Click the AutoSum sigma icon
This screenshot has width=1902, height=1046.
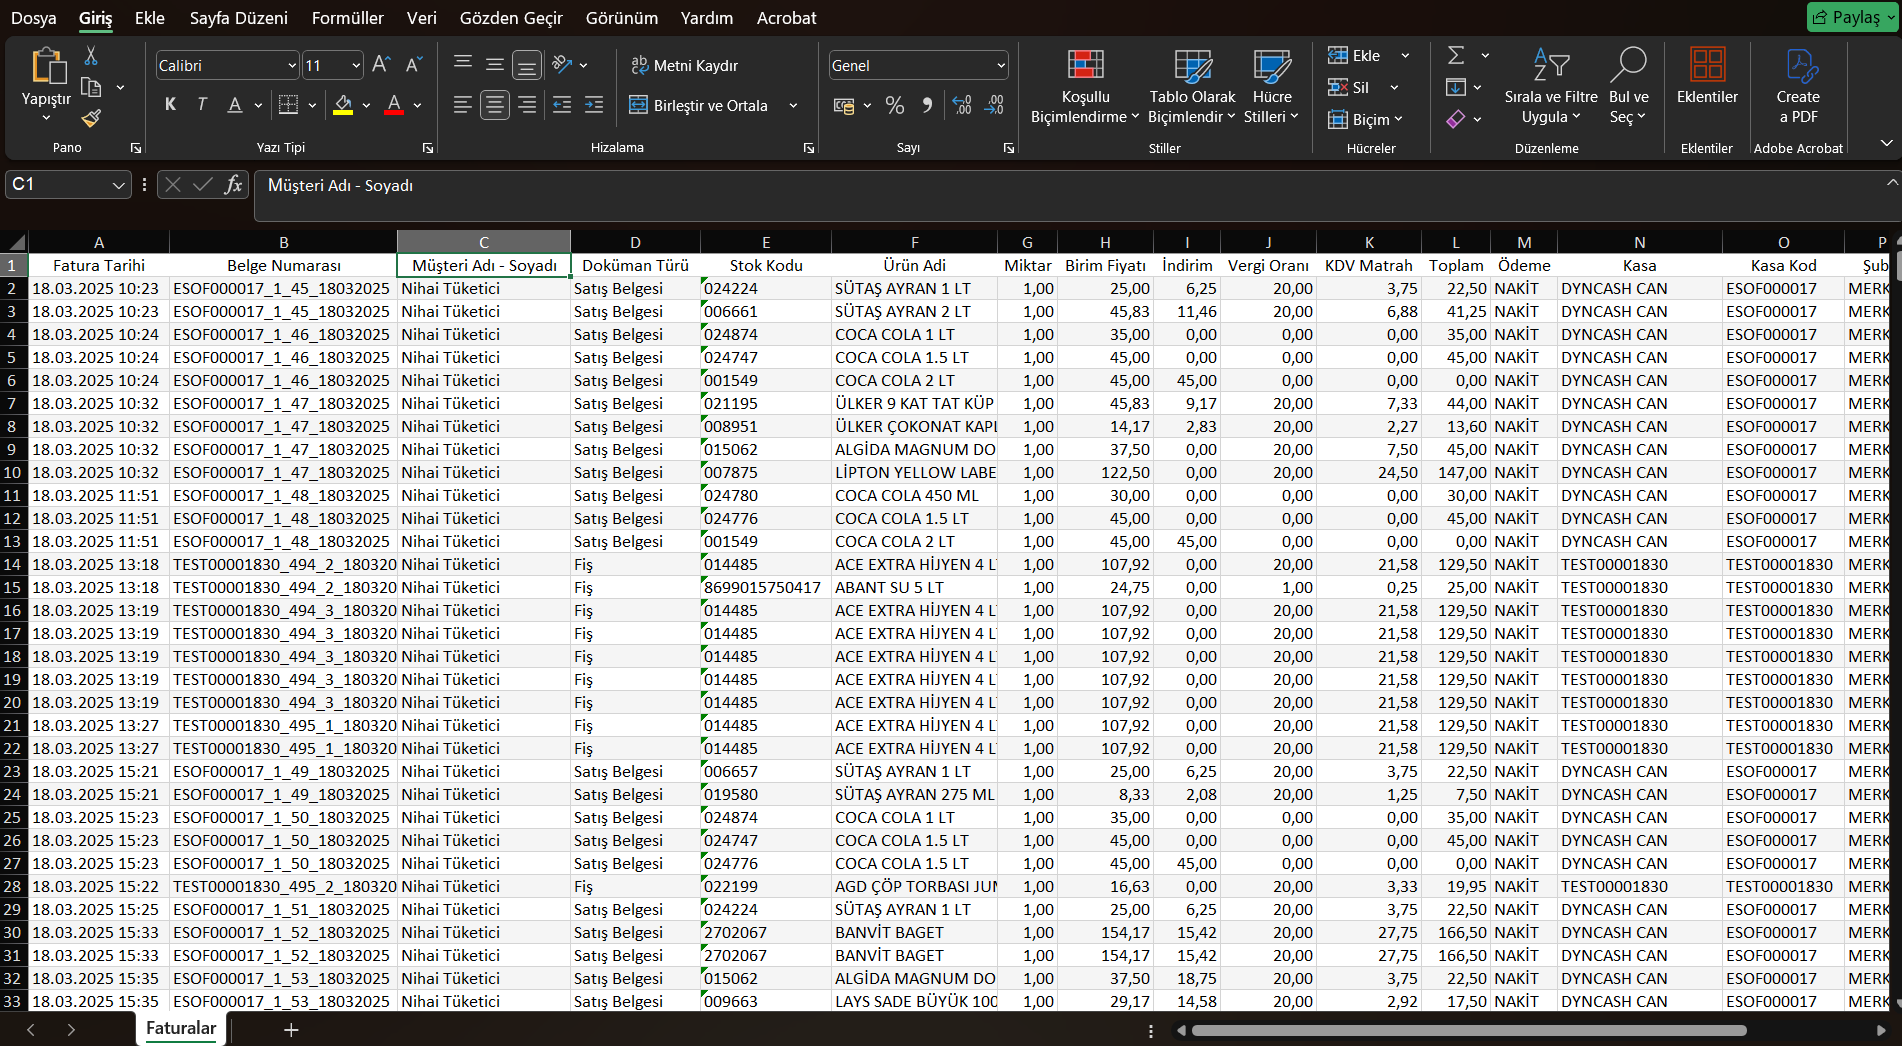click(x=1456, y=56)
